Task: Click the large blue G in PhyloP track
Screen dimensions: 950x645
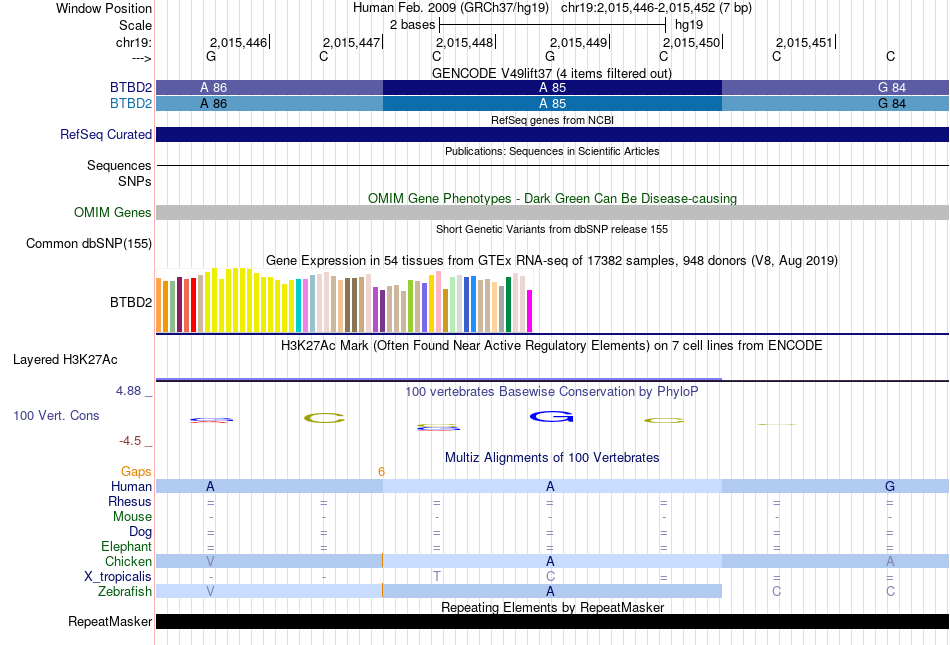Action: 551,417
